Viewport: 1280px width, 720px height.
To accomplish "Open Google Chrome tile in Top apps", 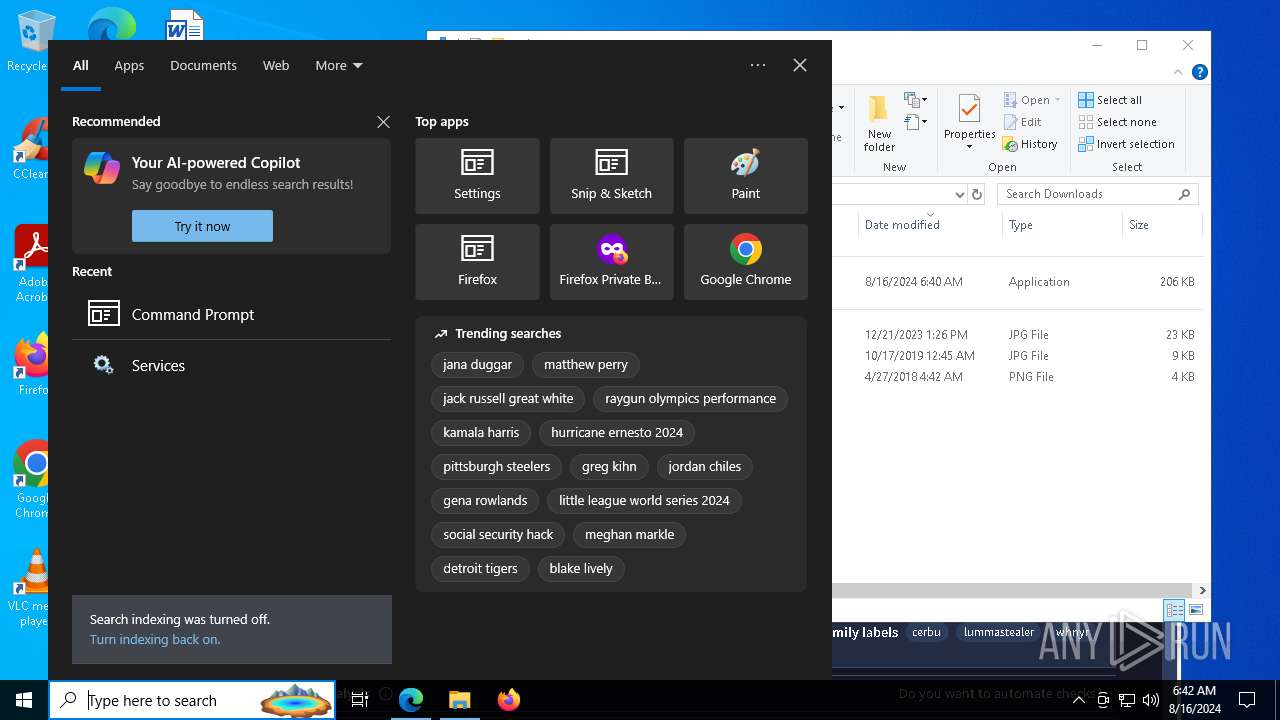I will pos(745,262).
